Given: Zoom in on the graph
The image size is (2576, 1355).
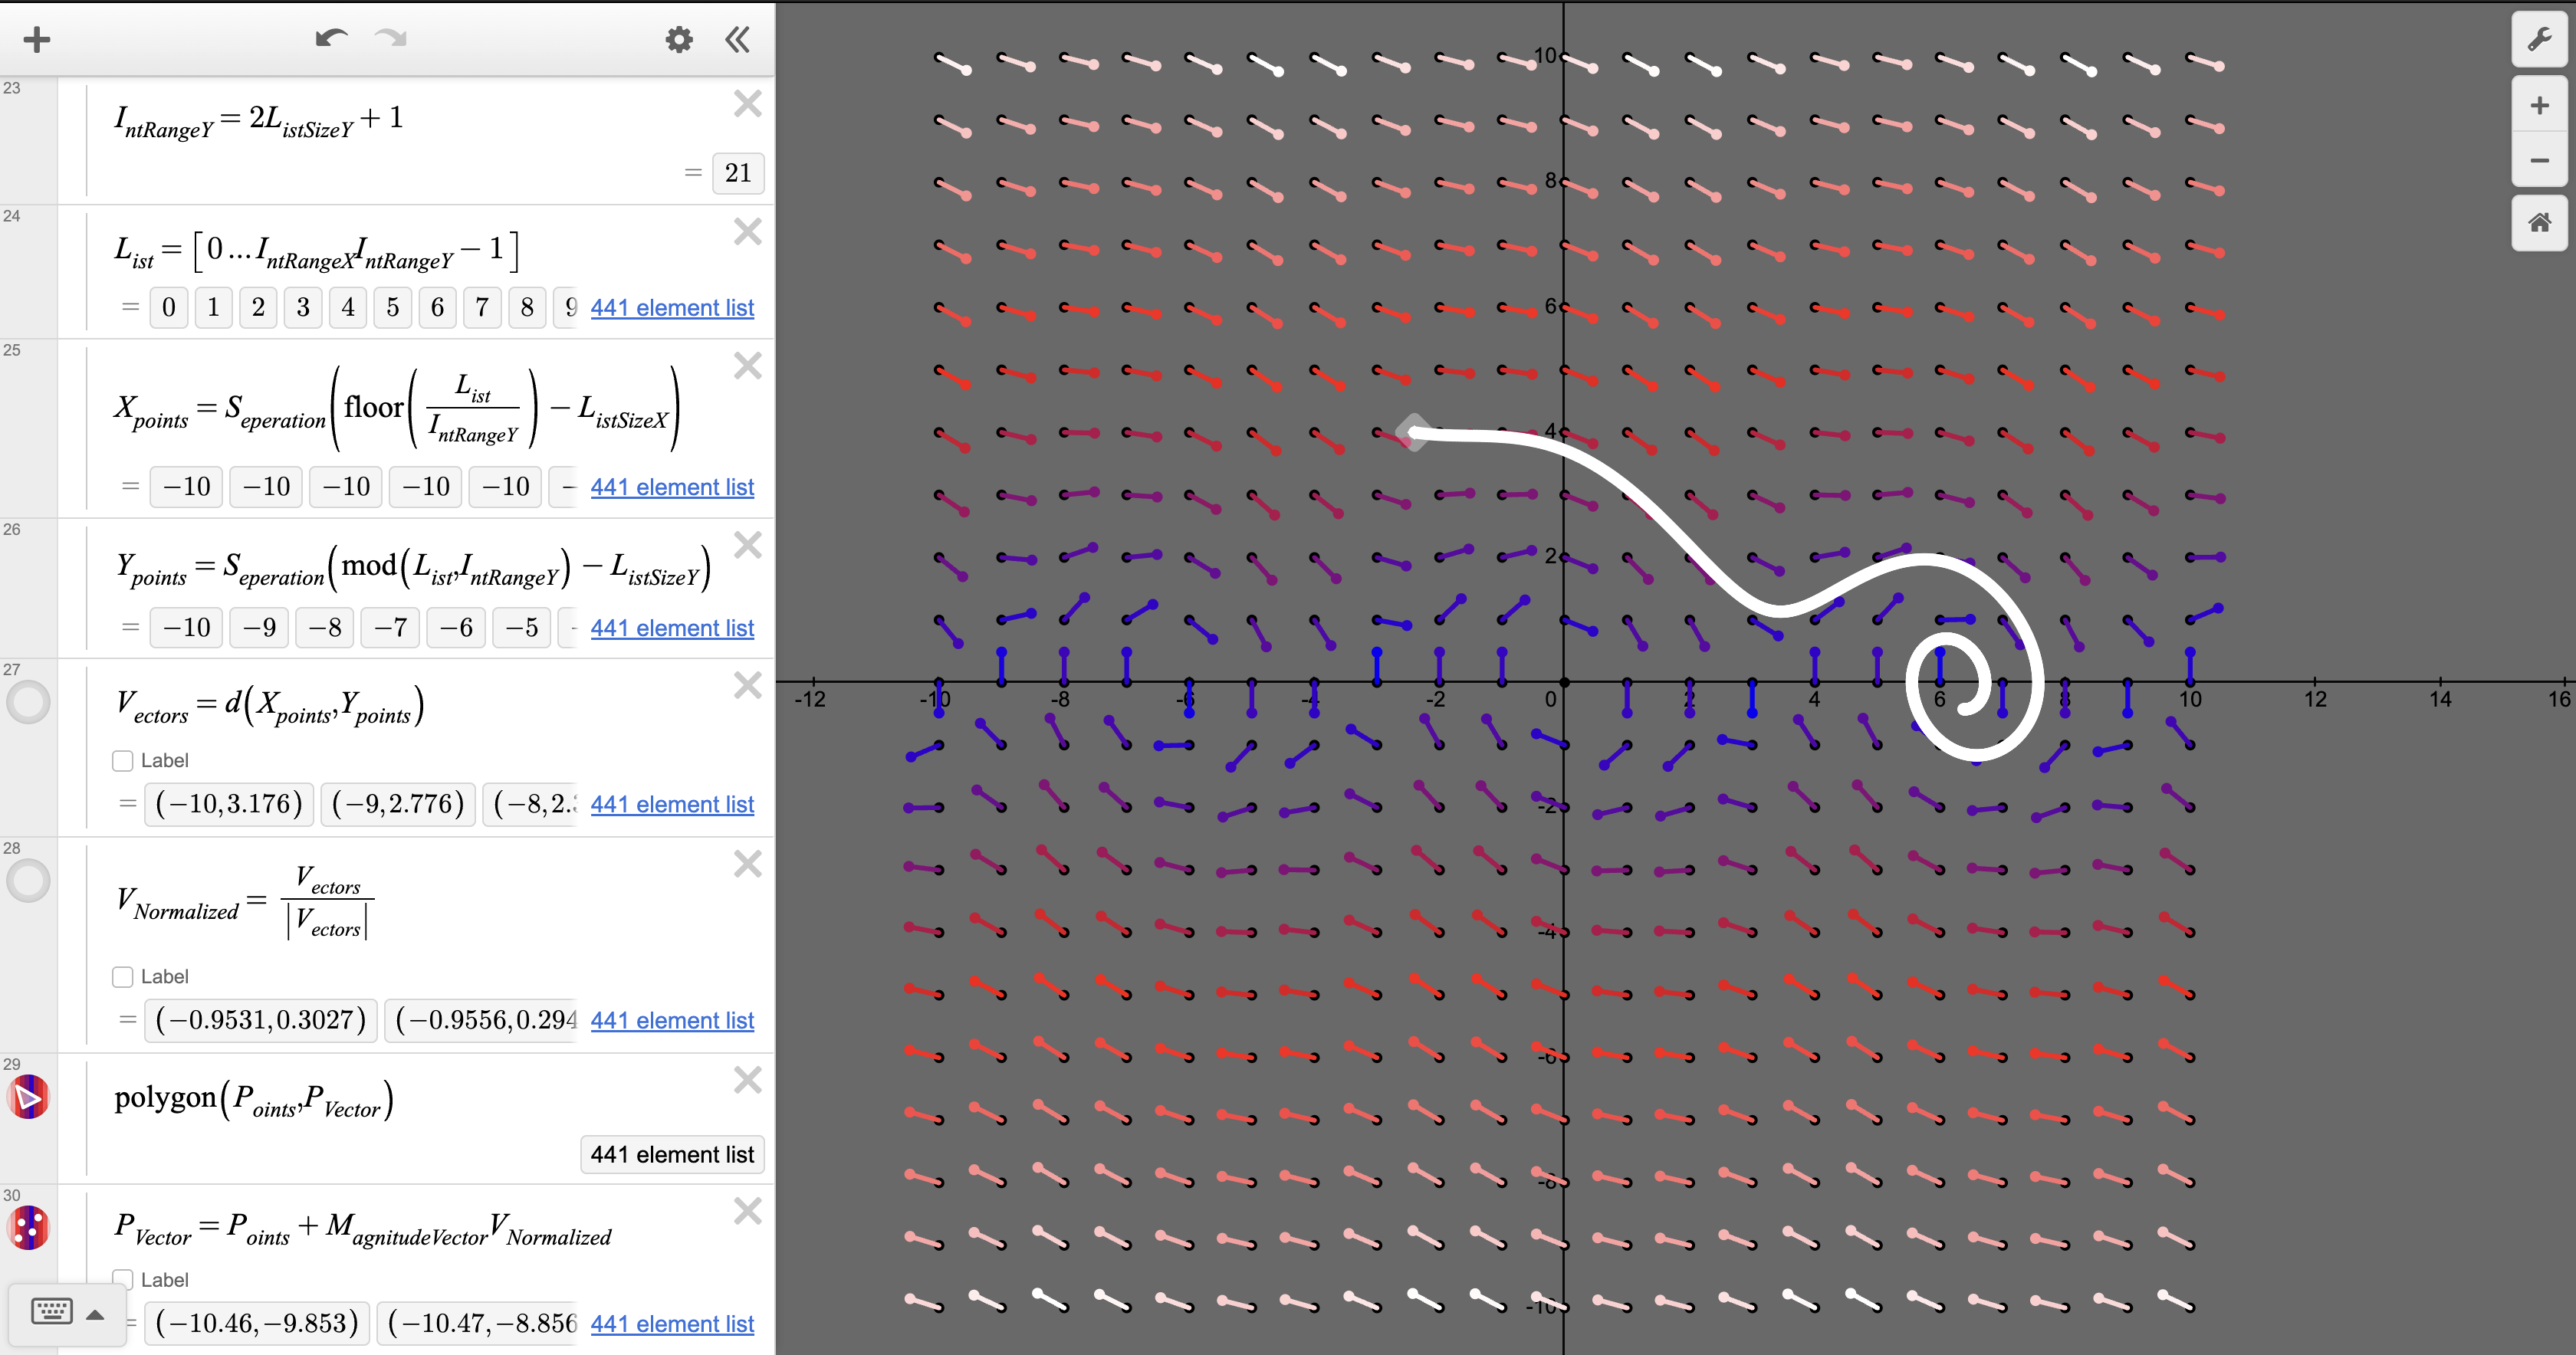Looking at the screenshot, I should 2539,105.
